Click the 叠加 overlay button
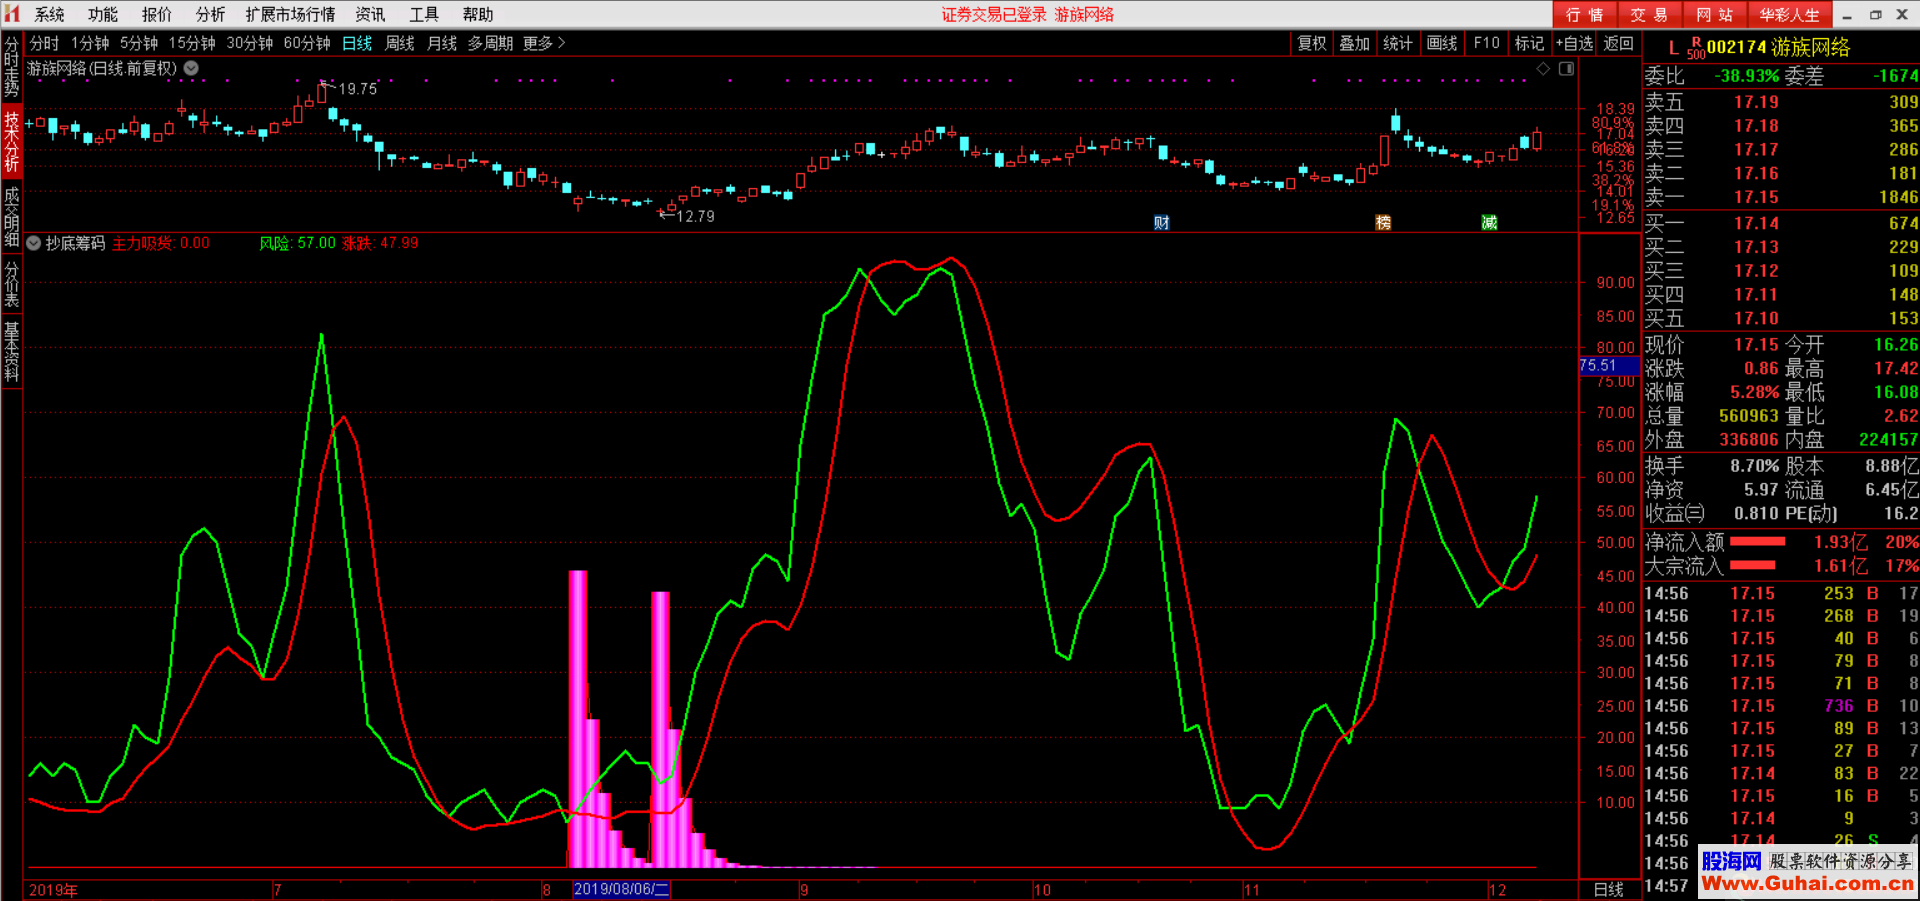 [1355, 43]
